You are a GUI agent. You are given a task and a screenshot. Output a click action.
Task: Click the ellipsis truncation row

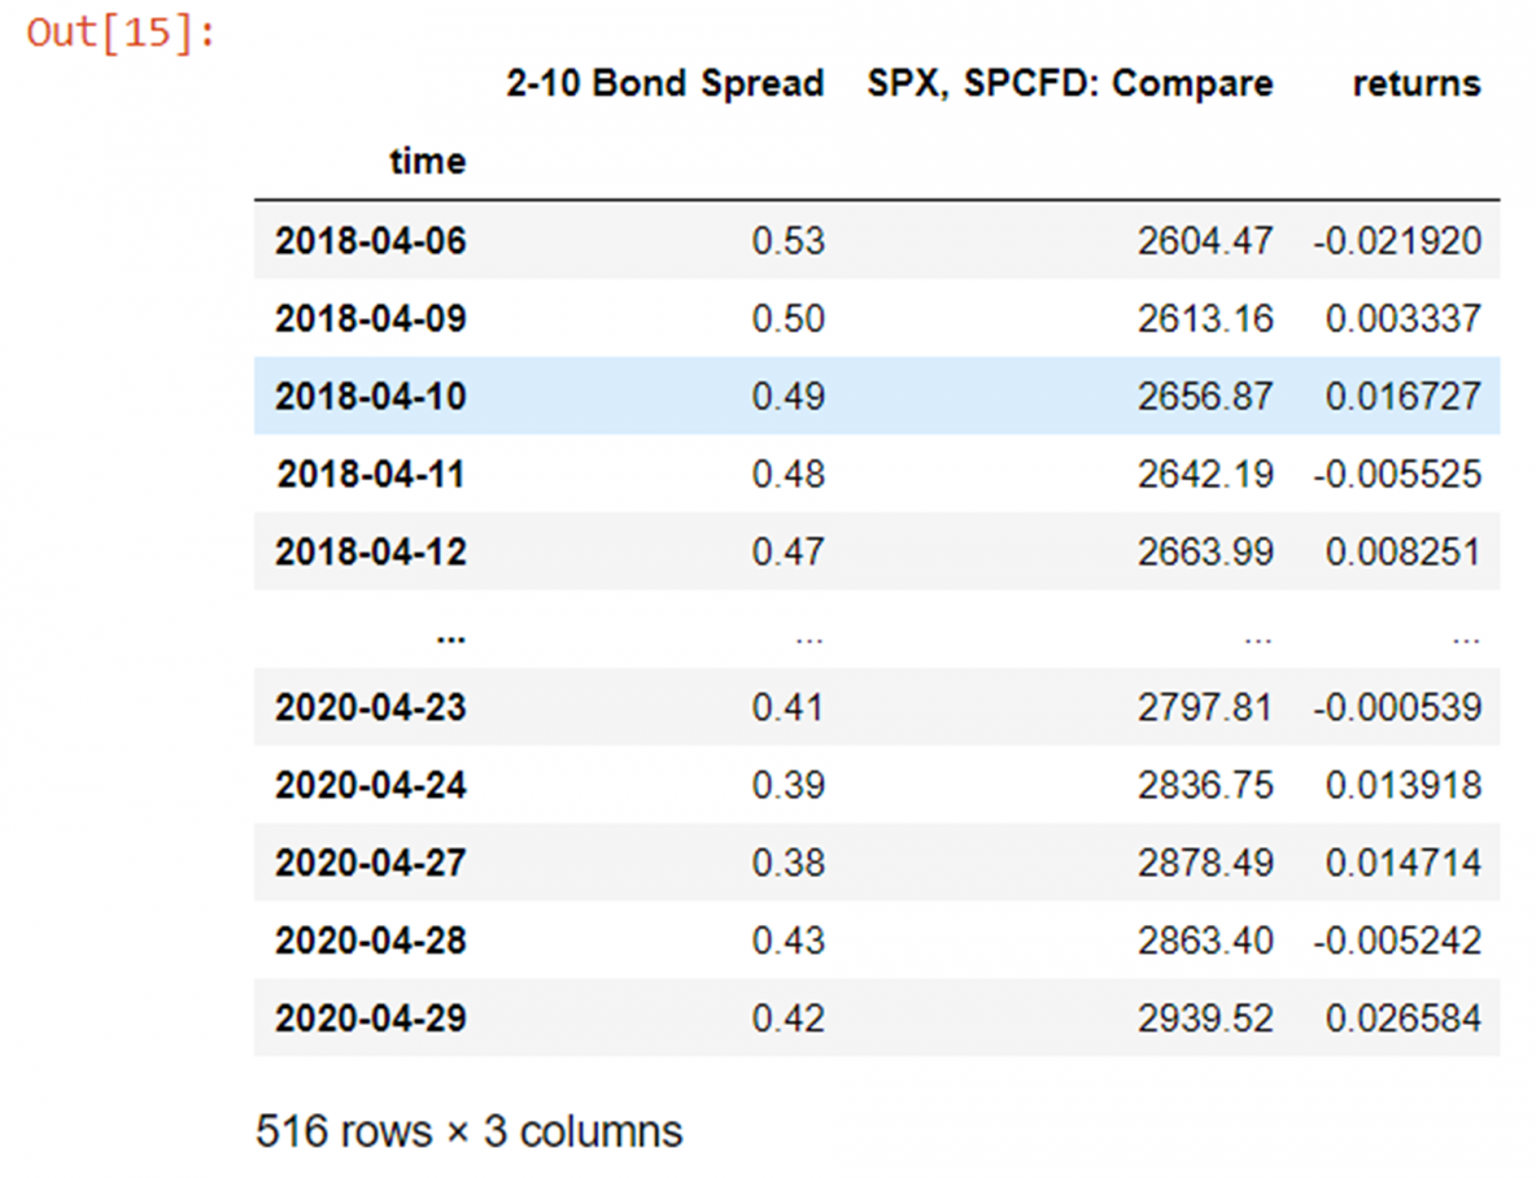pyautogui.click(x=877, y=630)
